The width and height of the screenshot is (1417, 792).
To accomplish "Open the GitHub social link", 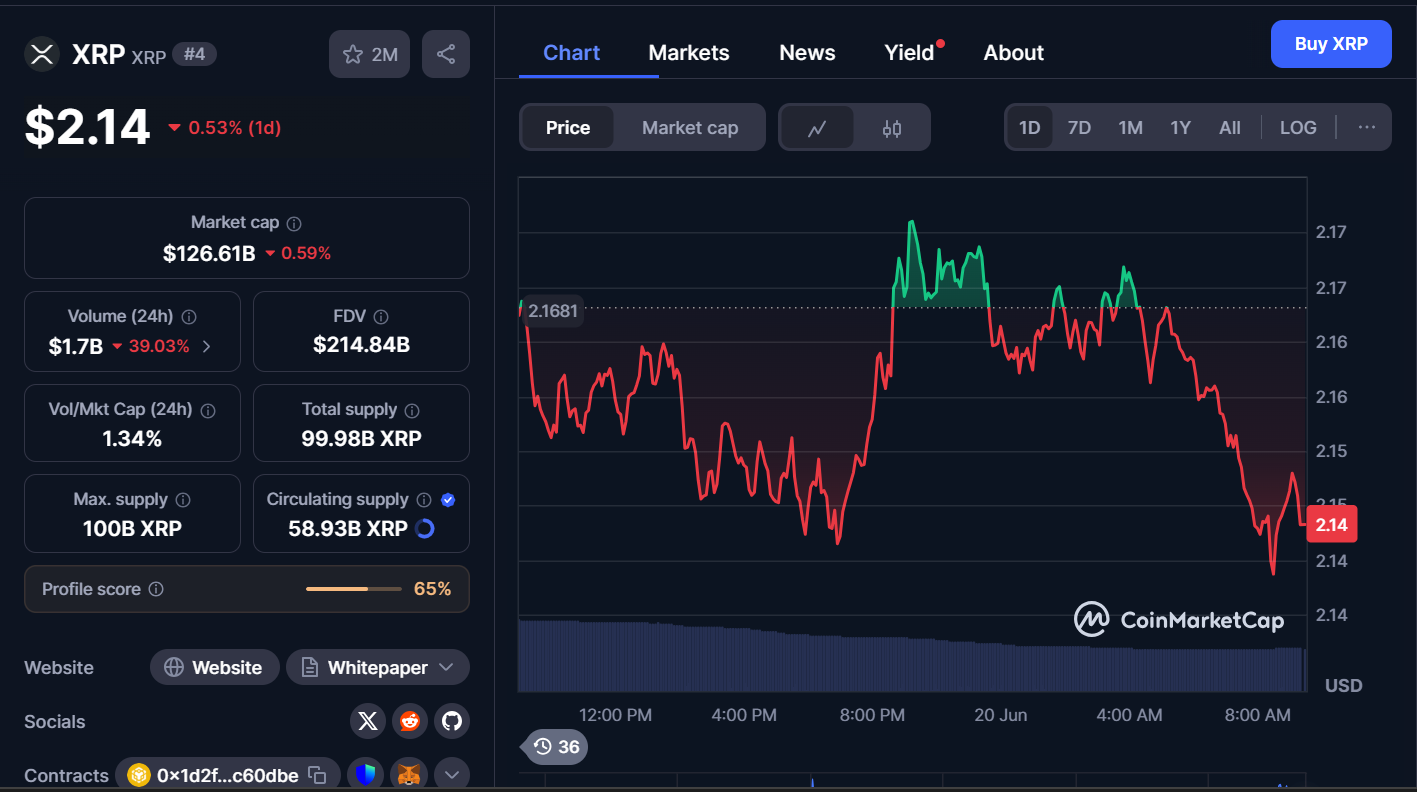I will (452, 721).
